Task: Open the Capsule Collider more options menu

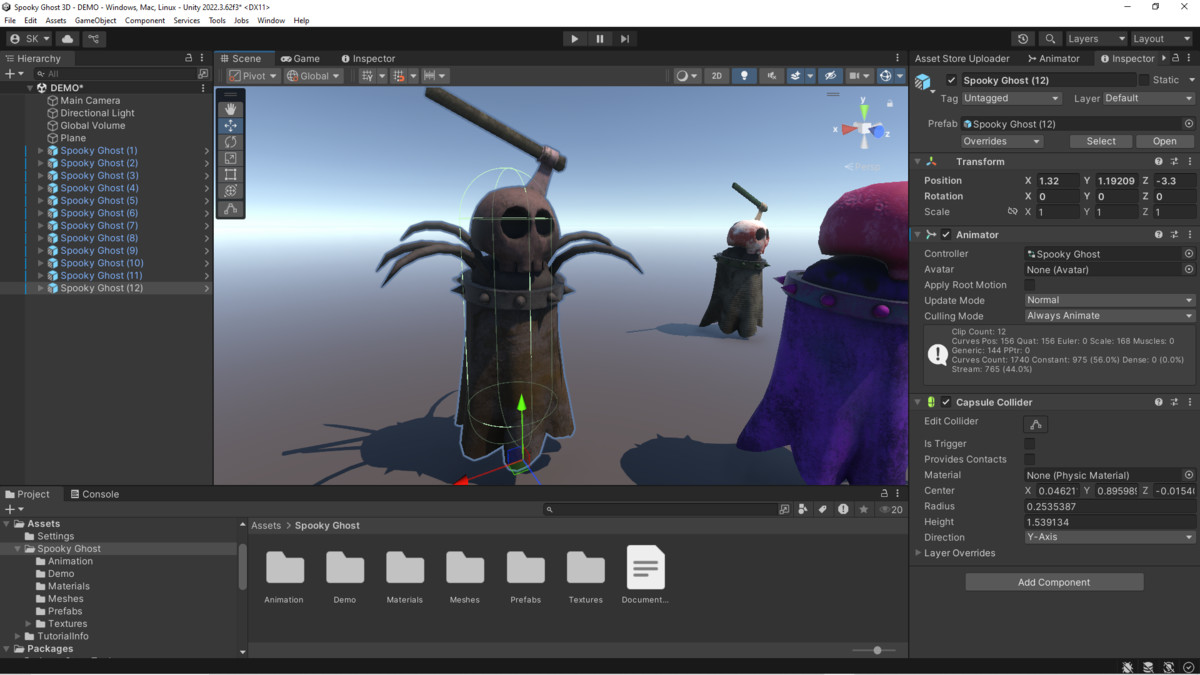Action: (x=1190, y=402)
